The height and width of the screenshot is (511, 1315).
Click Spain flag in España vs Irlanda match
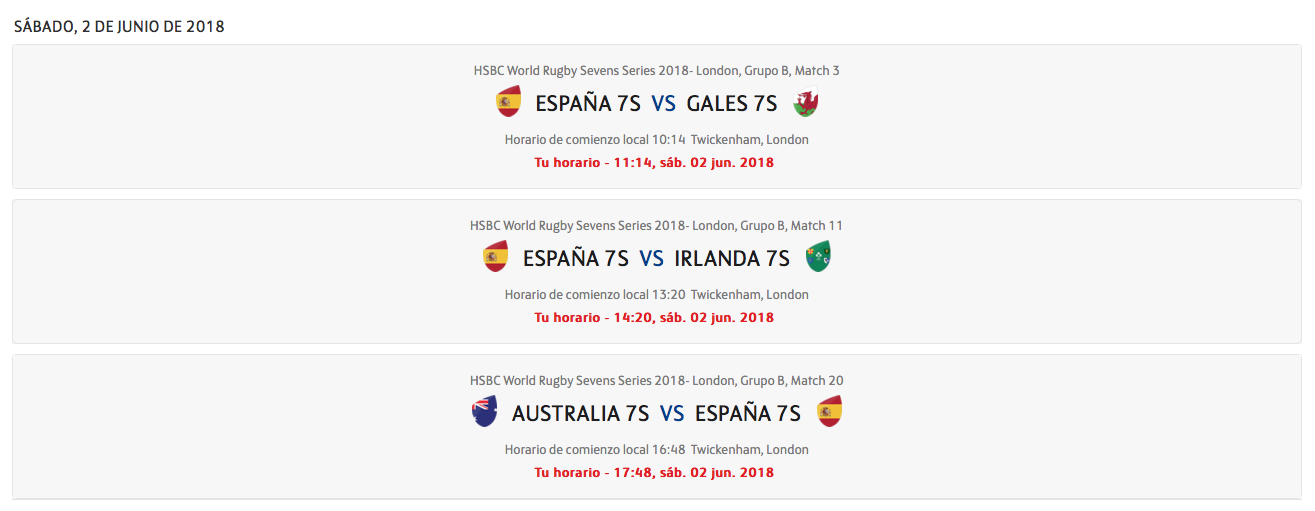pyautogui.click(x=496, y=257)
